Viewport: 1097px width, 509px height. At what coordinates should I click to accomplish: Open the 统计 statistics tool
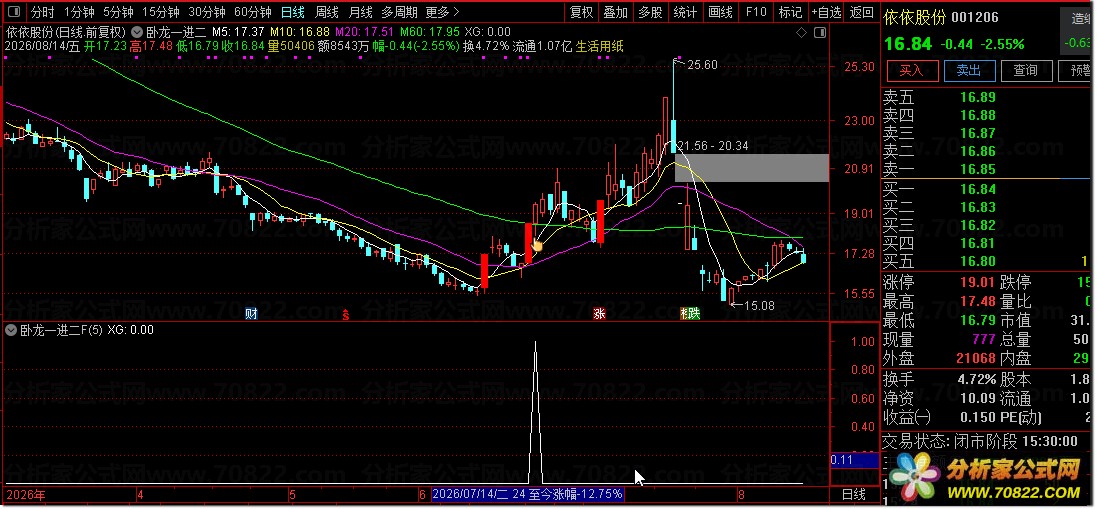tap(685, 12)
